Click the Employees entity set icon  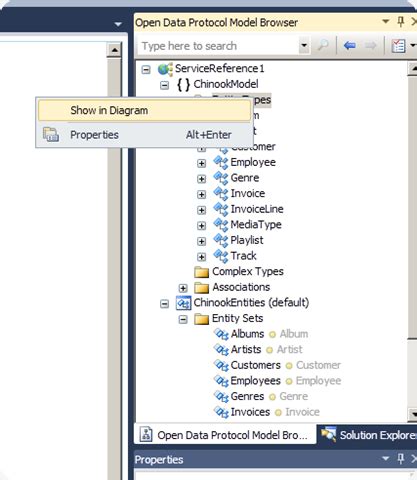tap(221, 381)
